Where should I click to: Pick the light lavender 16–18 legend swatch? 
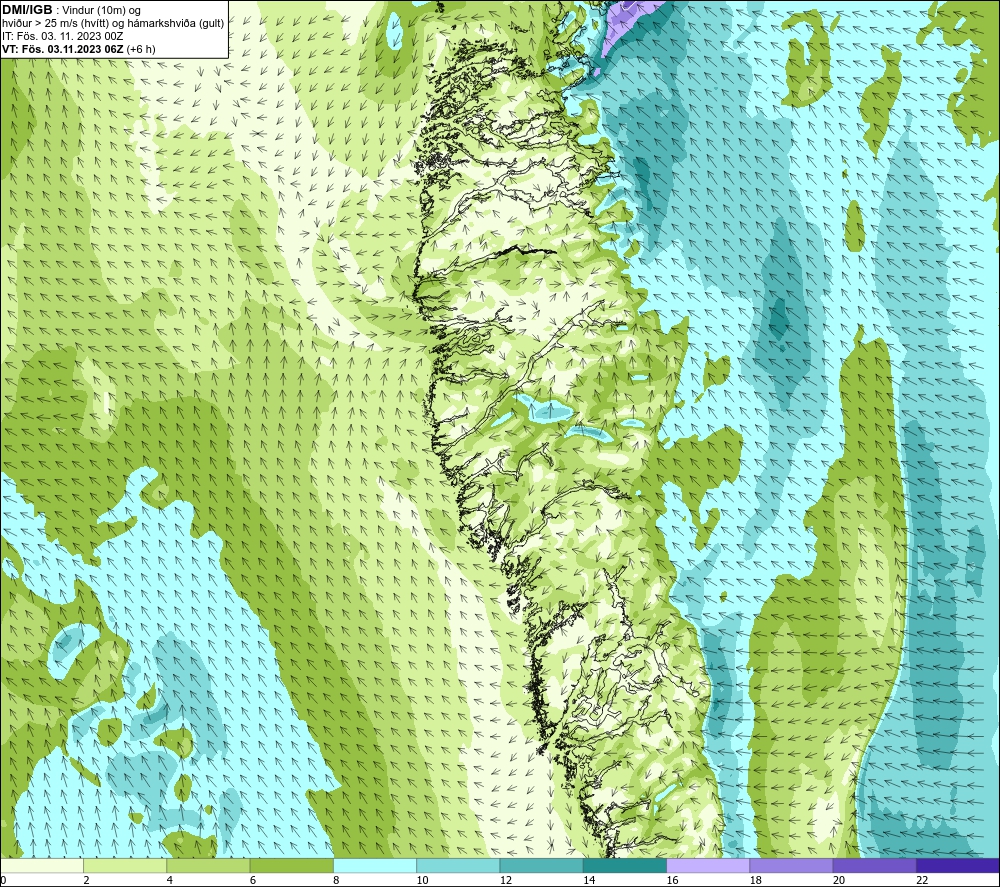[708, 865]
